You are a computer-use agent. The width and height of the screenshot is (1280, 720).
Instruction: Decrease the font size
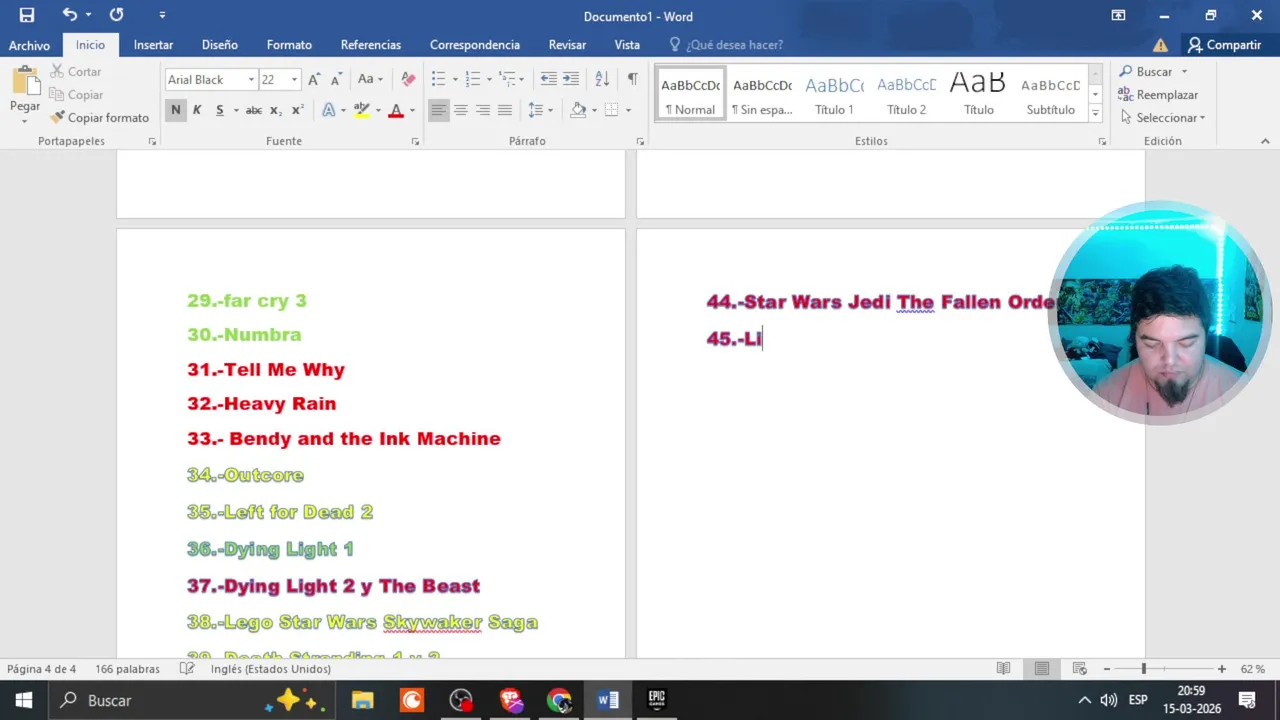[336, 79]
